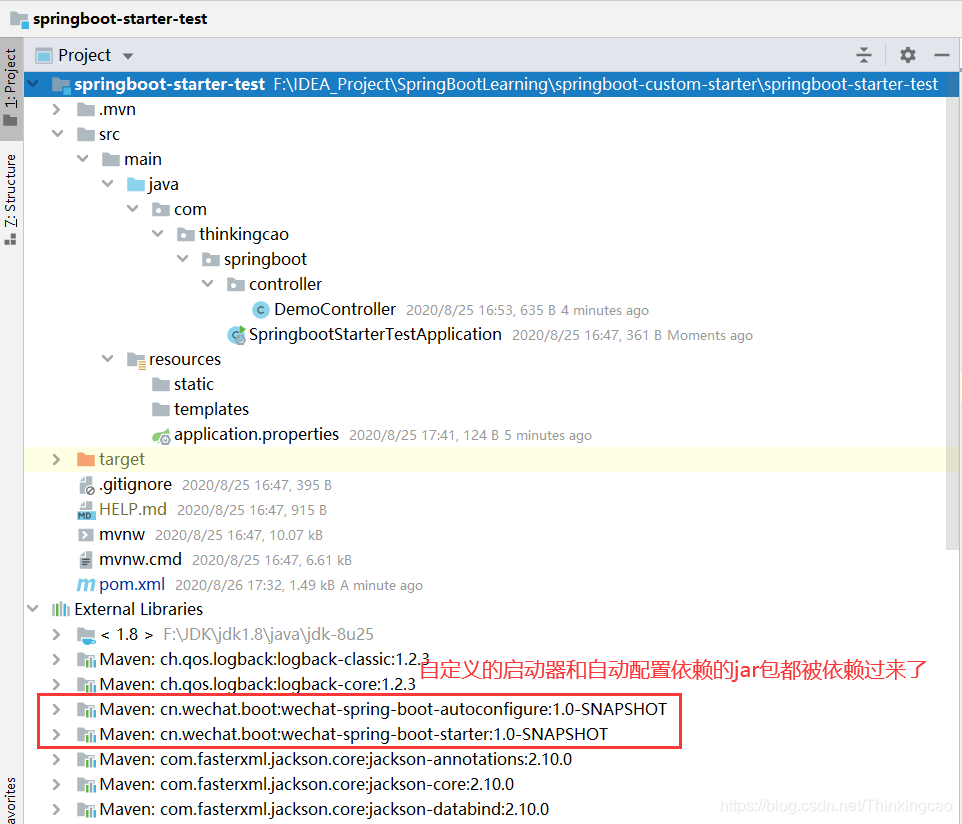Open the Favorites side tab
962x824 pixels.
pyautogui.click(x=10, y=799)
